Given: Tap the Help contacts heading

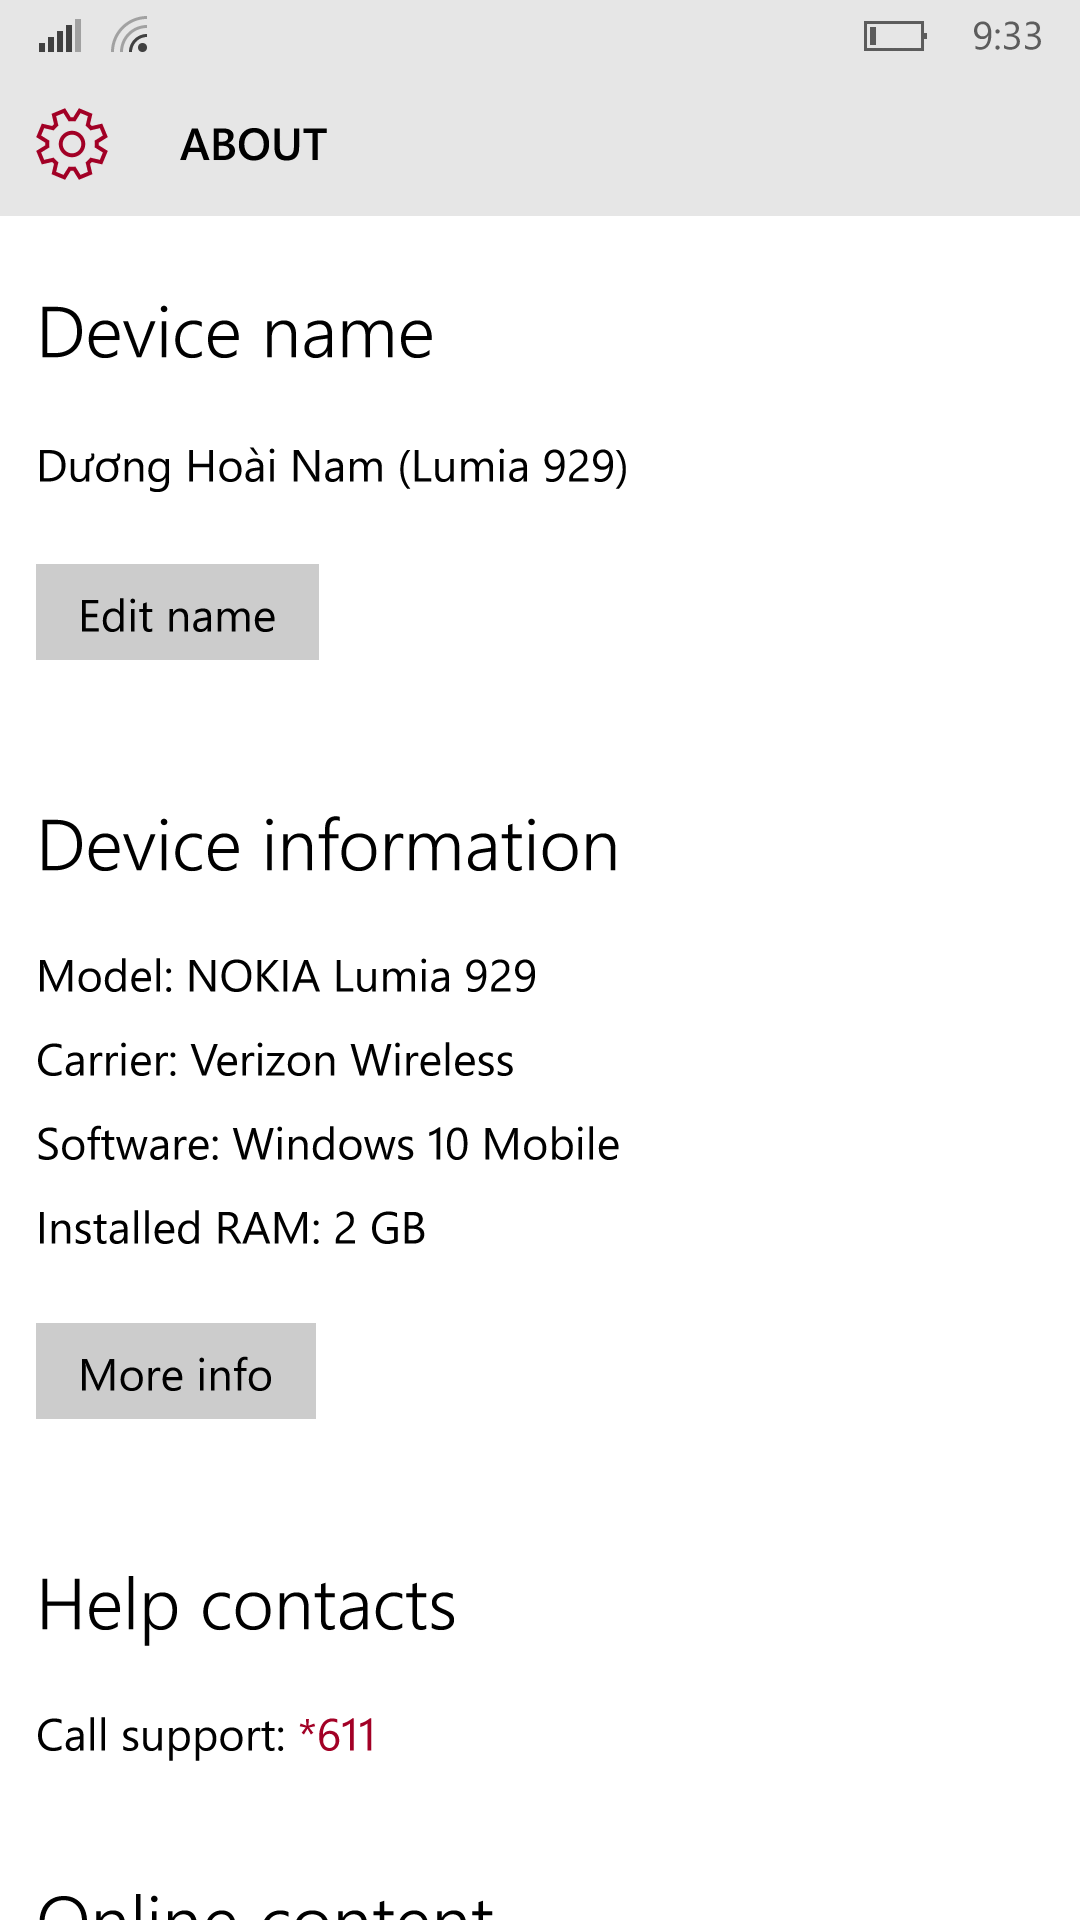Looking at the screenshot, I should point(247,1606).
